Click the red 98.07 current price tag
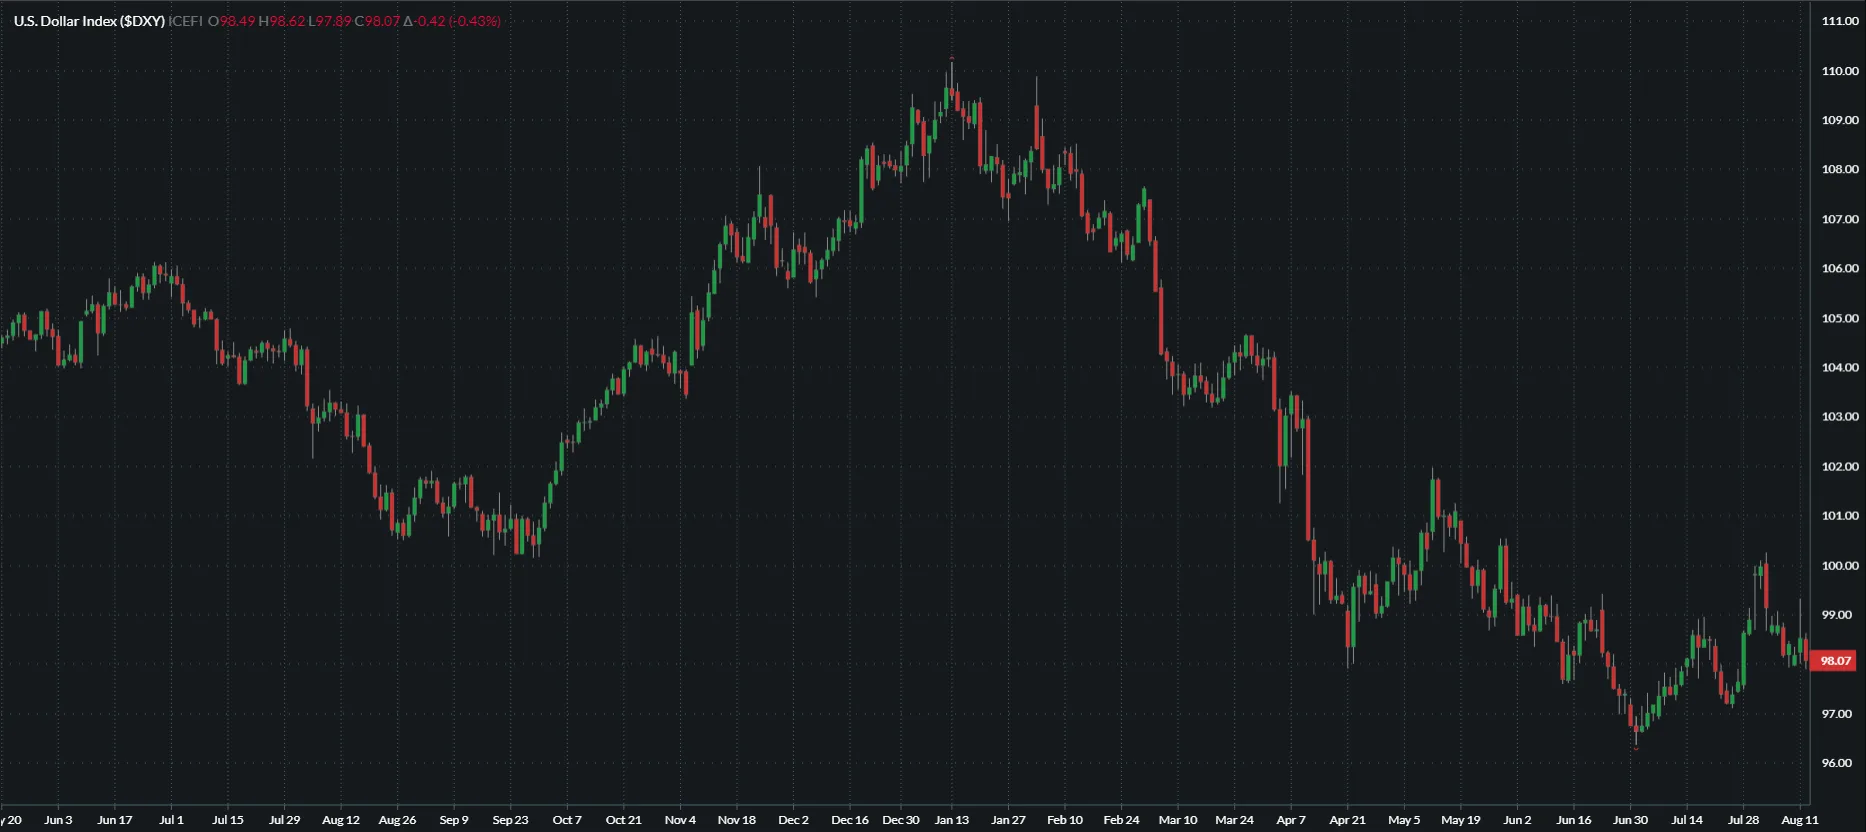This screenshot has height=832, width=1866. 1835,661
